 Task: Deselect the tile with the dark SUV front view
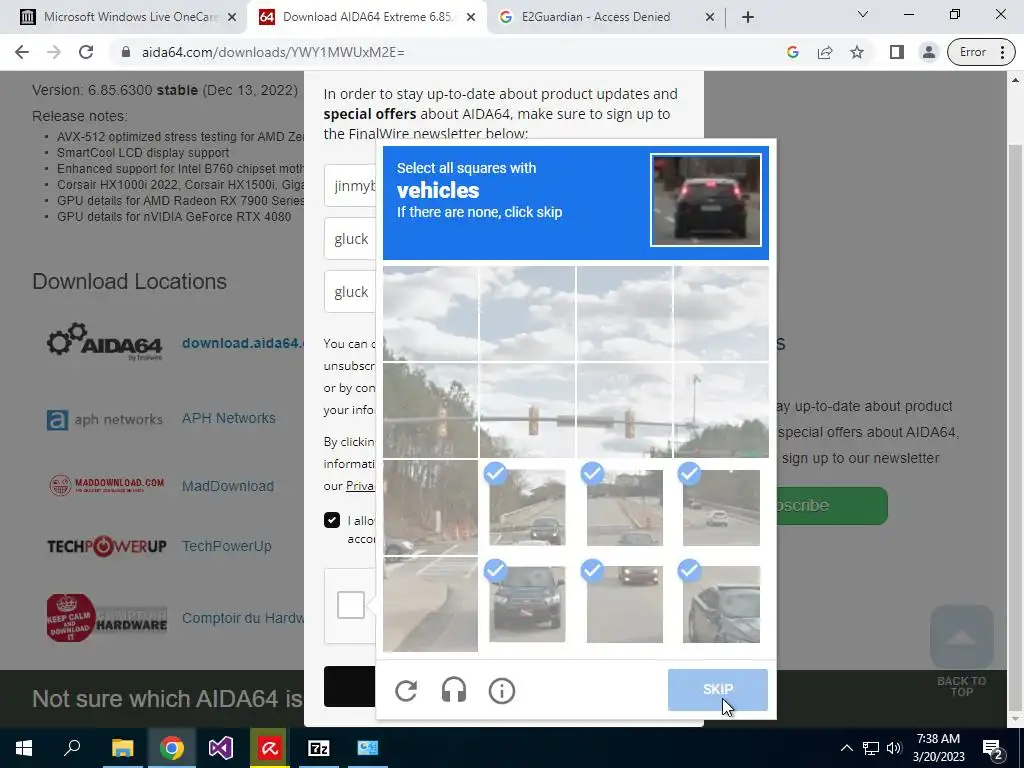pyautogui.click(x=528, y=604)
